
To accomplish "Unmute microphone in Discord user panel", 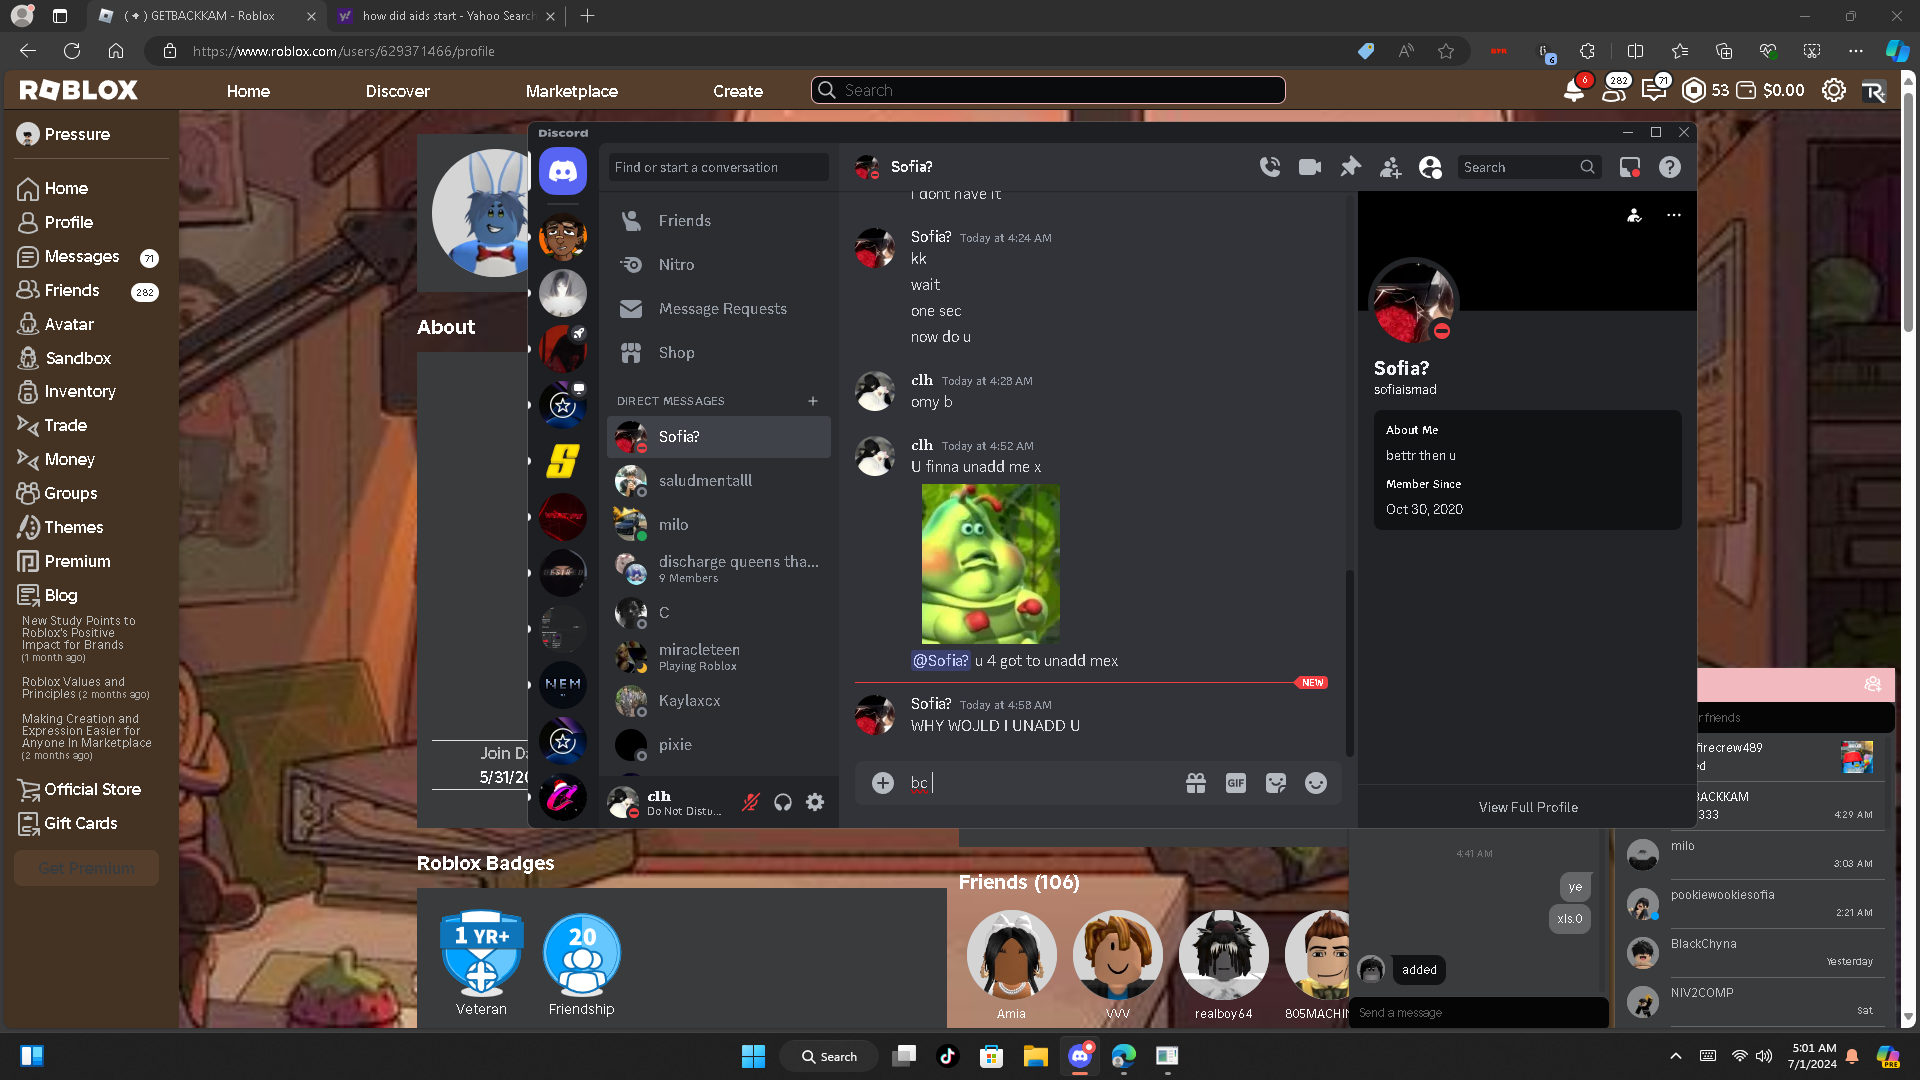I will click(751, 802).
